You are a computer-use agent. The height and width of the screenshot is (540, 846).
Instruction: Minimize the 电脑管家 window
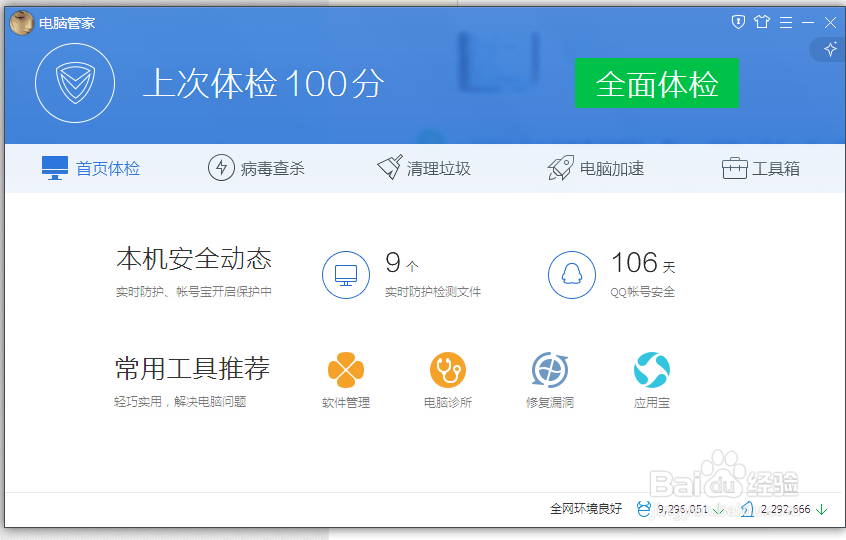(808, 22)
